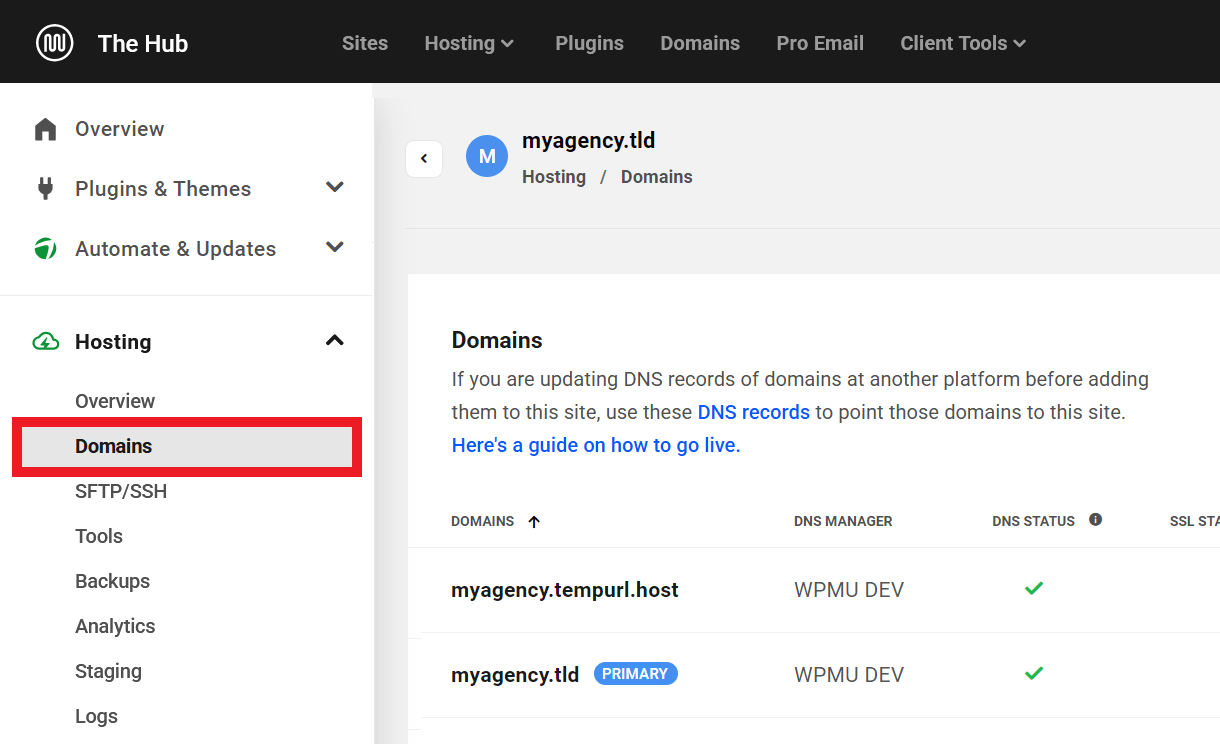Click the DOMAINS column header
Screen dimensions: 1220x744
[483, 521]
